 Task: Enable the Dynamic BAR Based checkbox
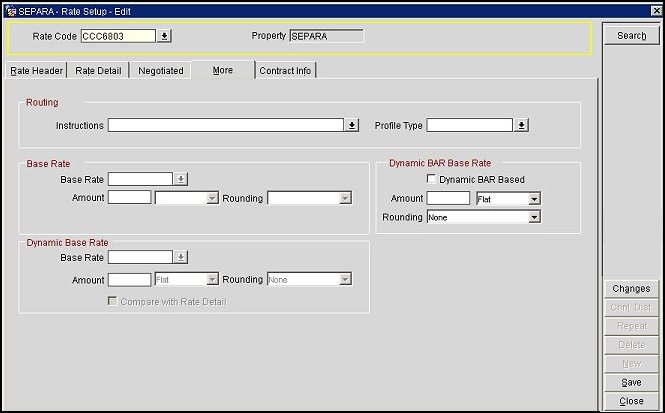(431, 179)
